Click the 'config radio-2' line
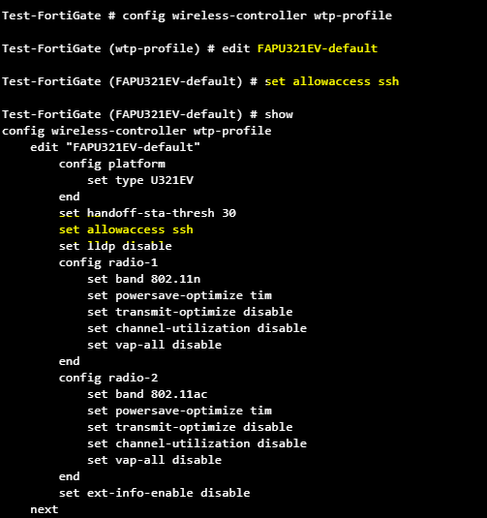 (108, 378)
